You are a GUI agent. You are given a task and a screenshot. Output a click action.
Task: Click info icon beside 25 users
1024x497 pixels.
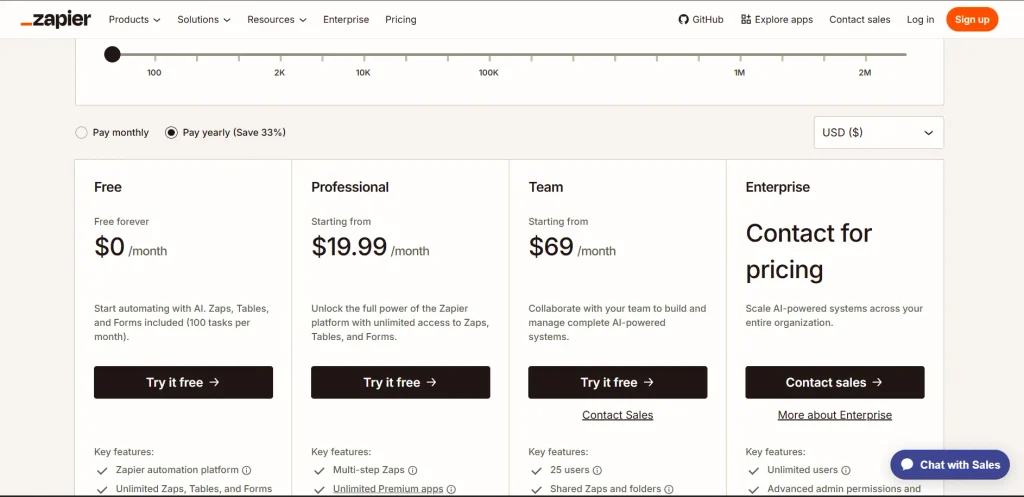click(x=597, y=470)
